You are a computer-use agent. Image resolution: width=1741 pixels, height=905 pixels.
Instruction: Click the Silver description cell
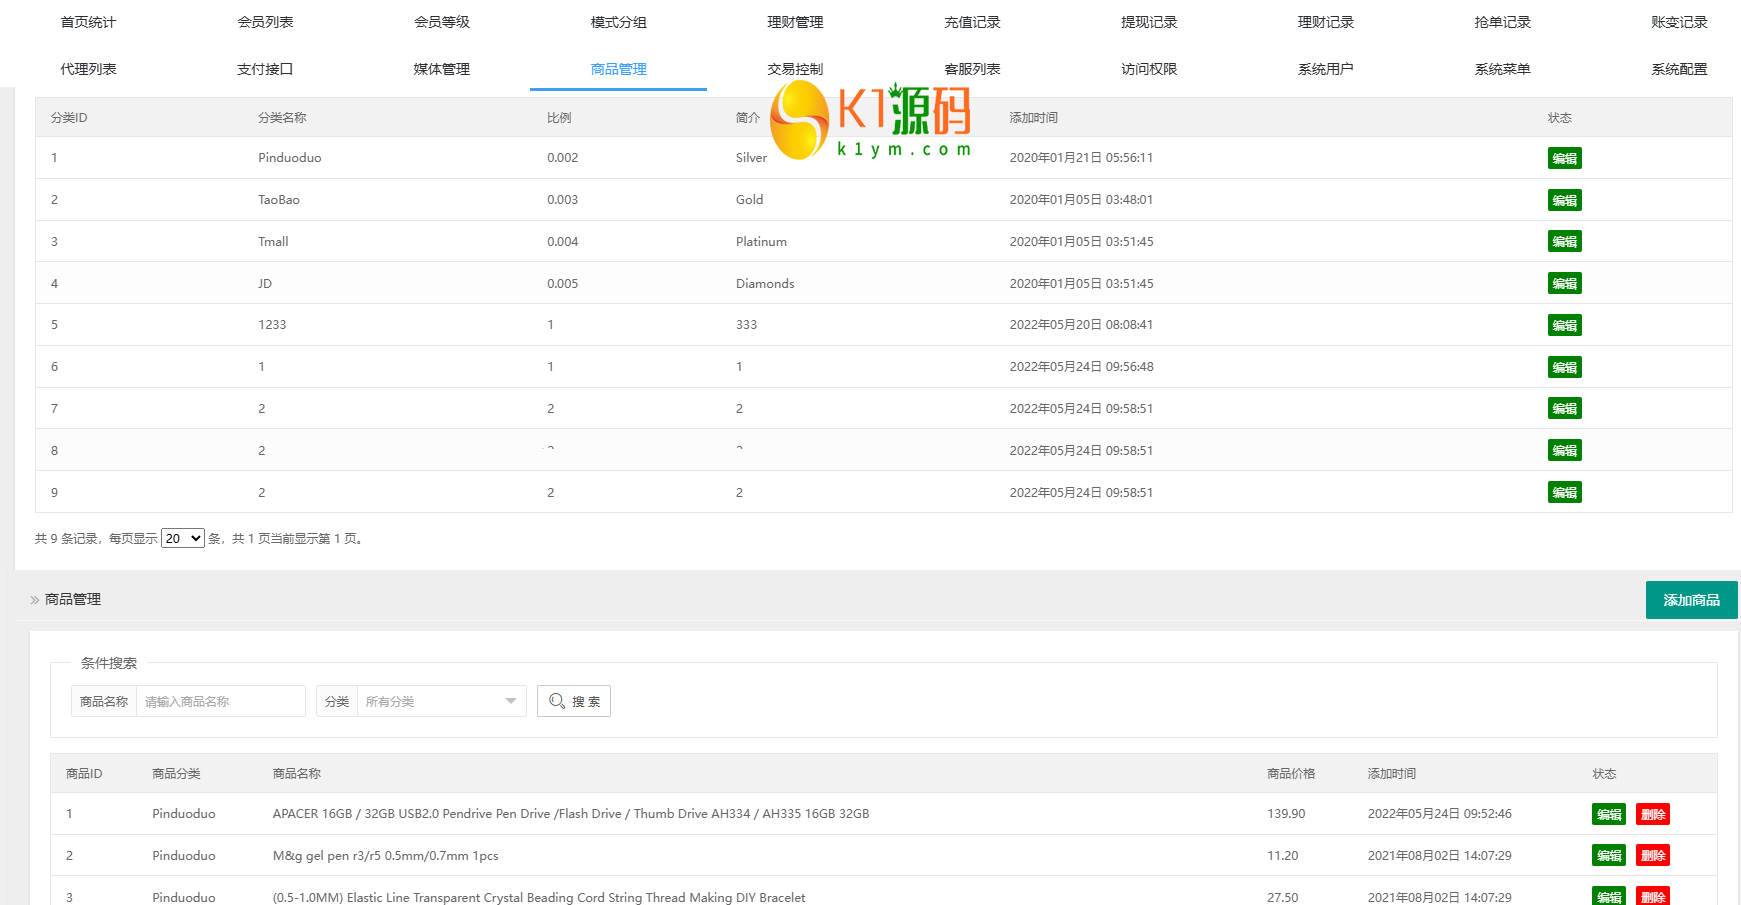tap(751, 158)
